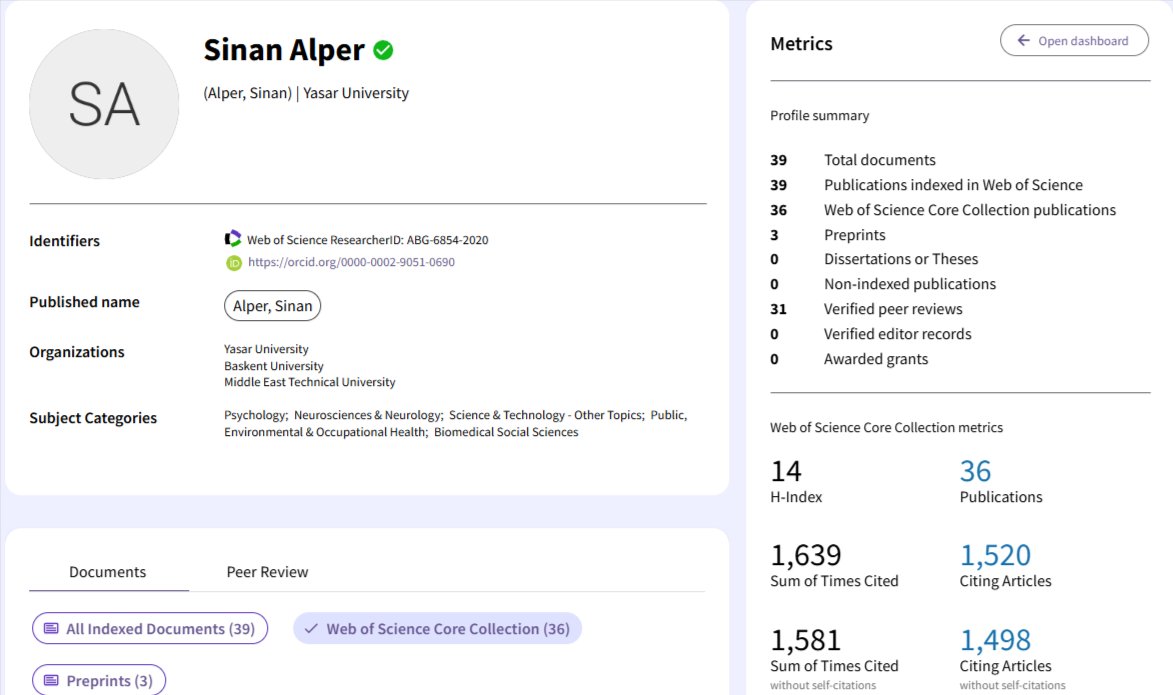Click the (Alper, Sinan) | Yasar University subtitle

click(306, 93)
